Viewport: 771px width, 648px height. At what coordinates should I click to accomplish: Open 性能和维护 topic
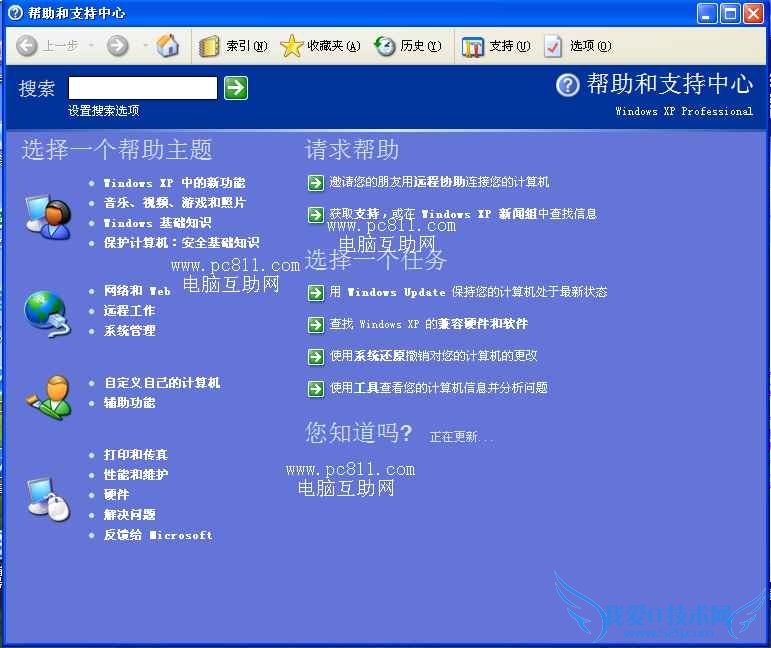(x=136, y=474)
